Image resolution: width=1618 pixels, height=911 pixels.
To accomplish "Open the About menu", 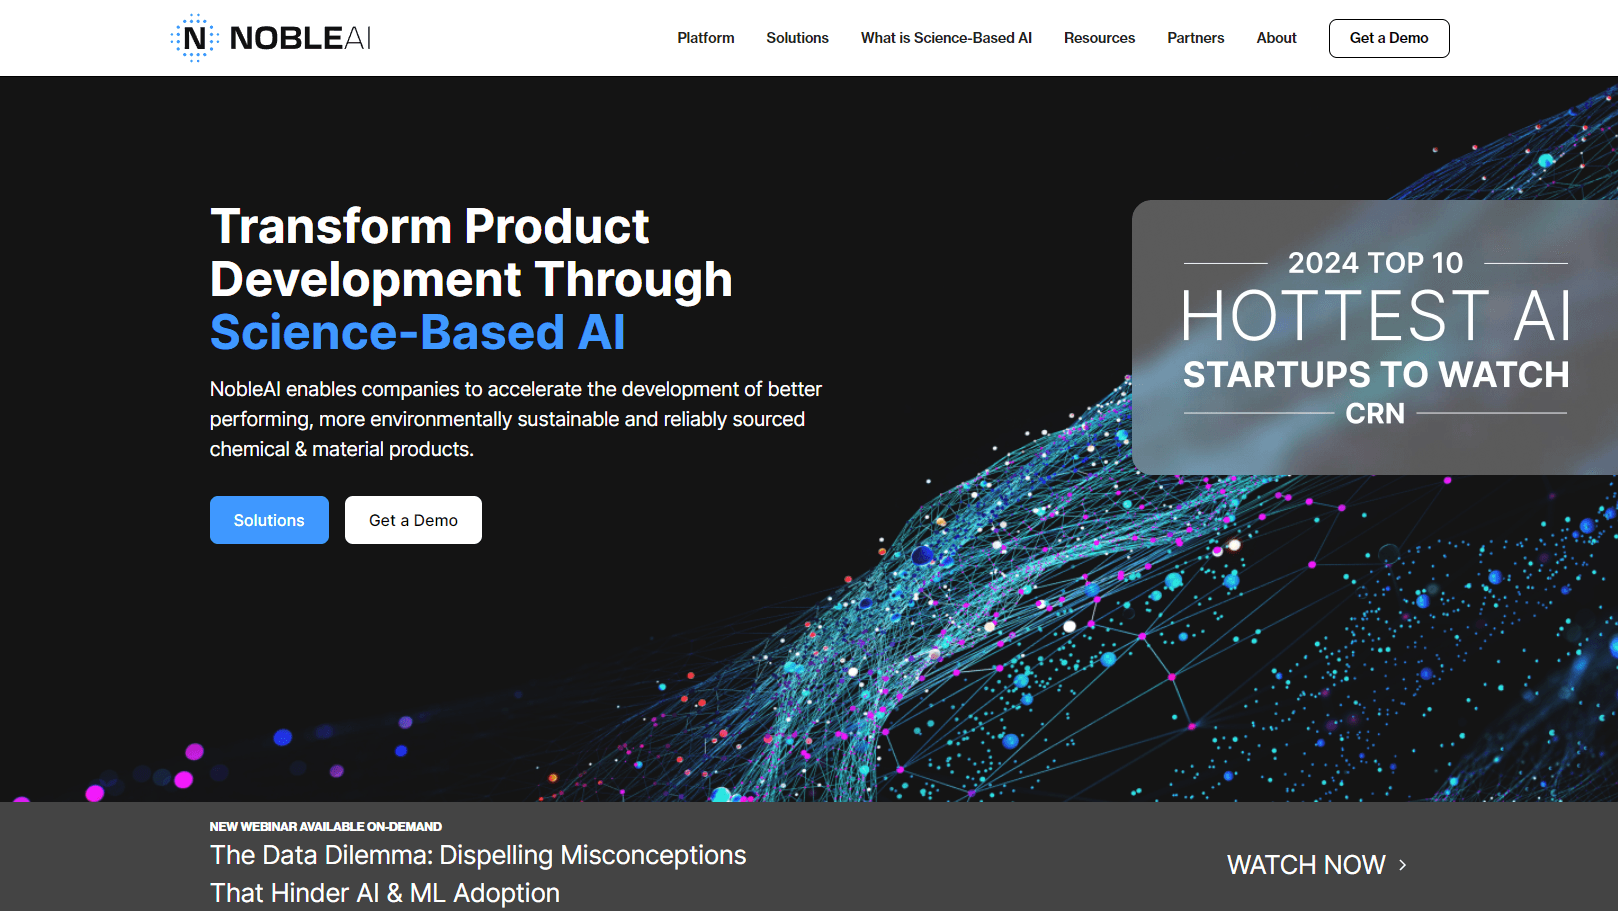I will click(1277, 38).
